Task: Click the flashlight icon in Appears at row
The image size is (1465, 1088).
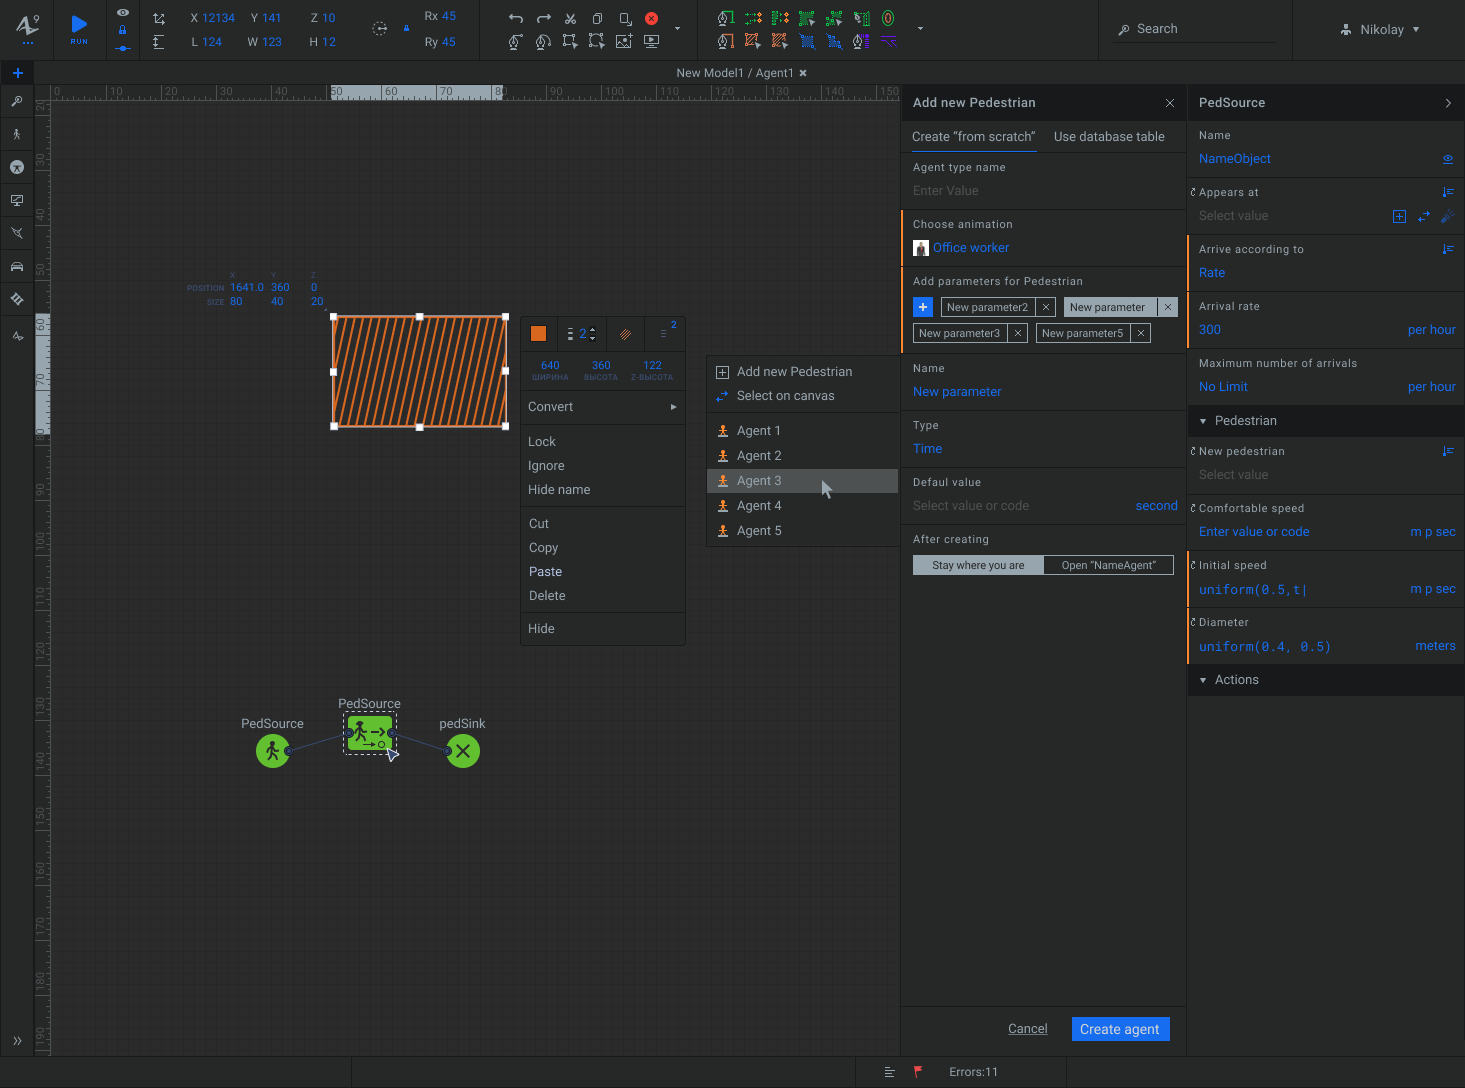Action: click(1447, 216)
